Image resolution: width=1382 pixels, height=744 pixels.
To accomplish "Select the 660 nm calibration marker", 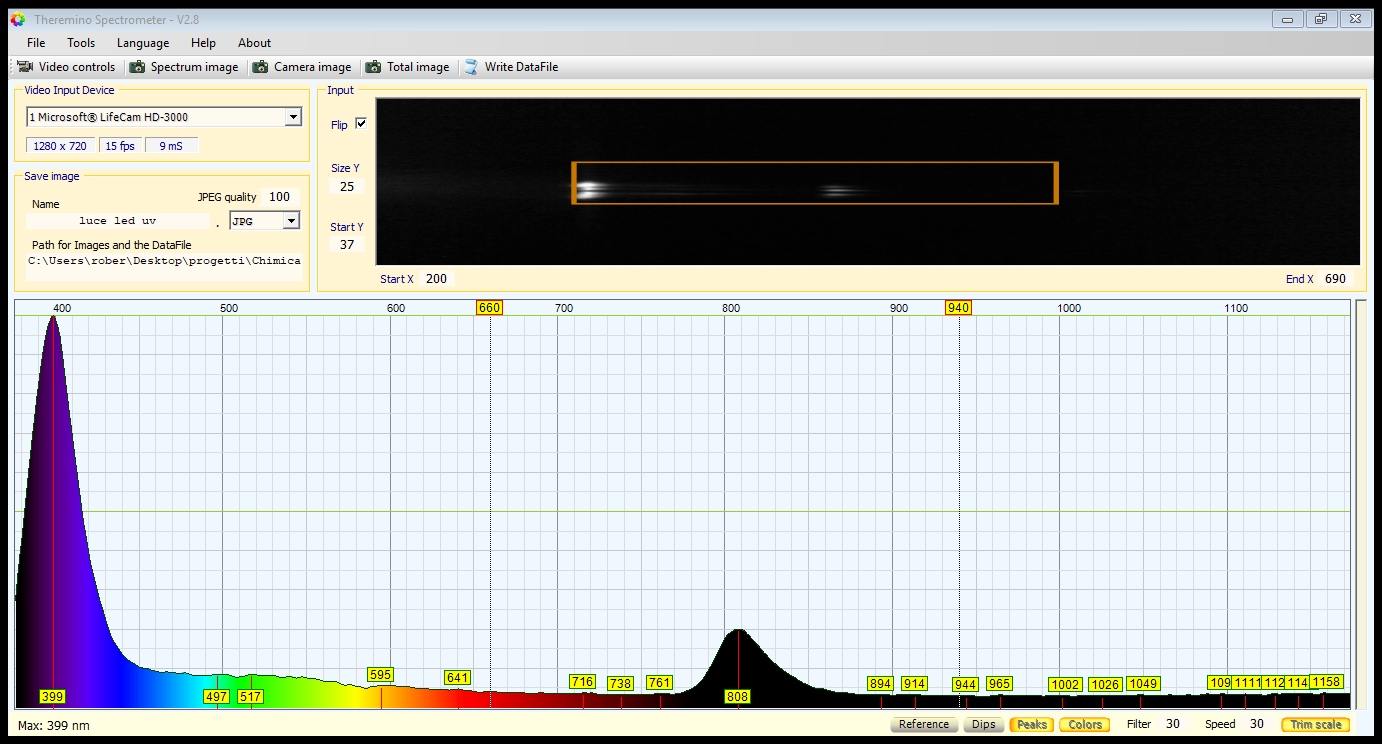I will point(489,308).
